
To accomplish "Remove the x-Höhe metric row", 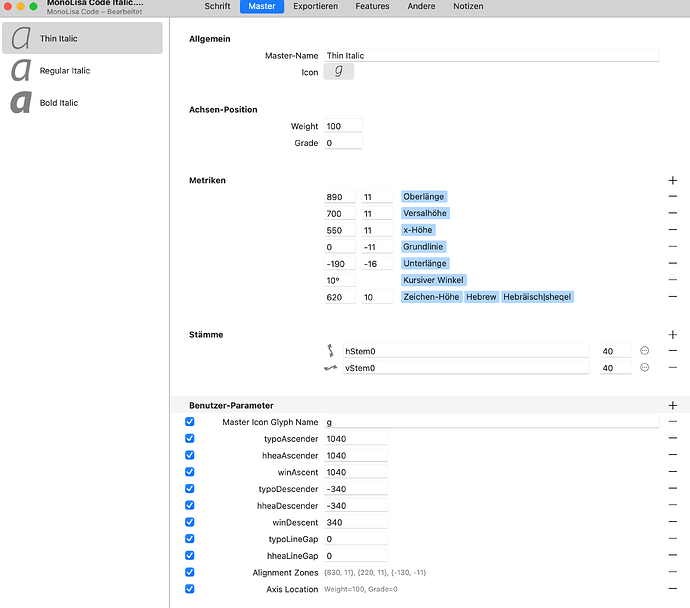I will click(672, 230).
